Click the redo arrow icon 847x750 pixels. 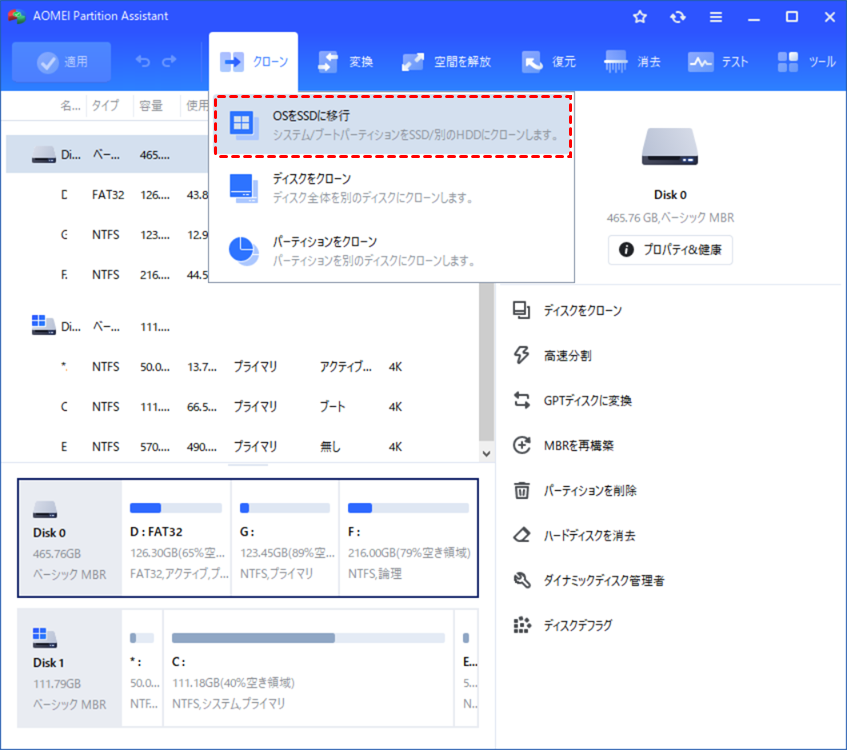[170, 61]
